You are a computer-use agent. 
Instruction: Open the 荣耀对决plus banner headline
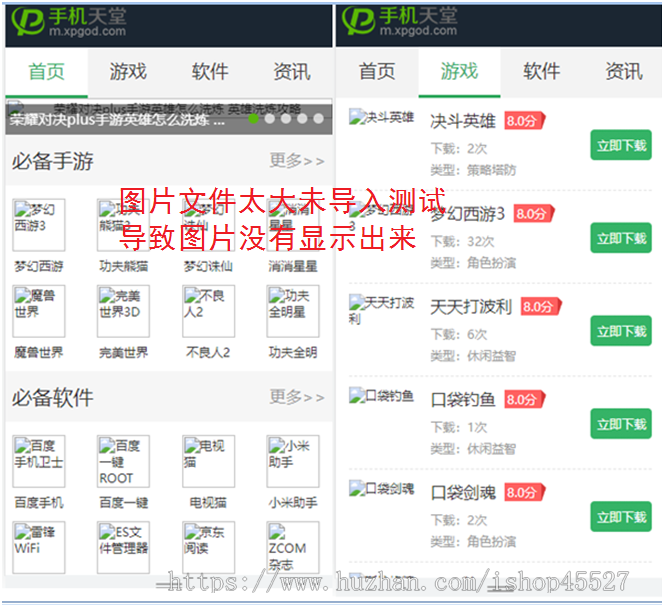(117, 120)
